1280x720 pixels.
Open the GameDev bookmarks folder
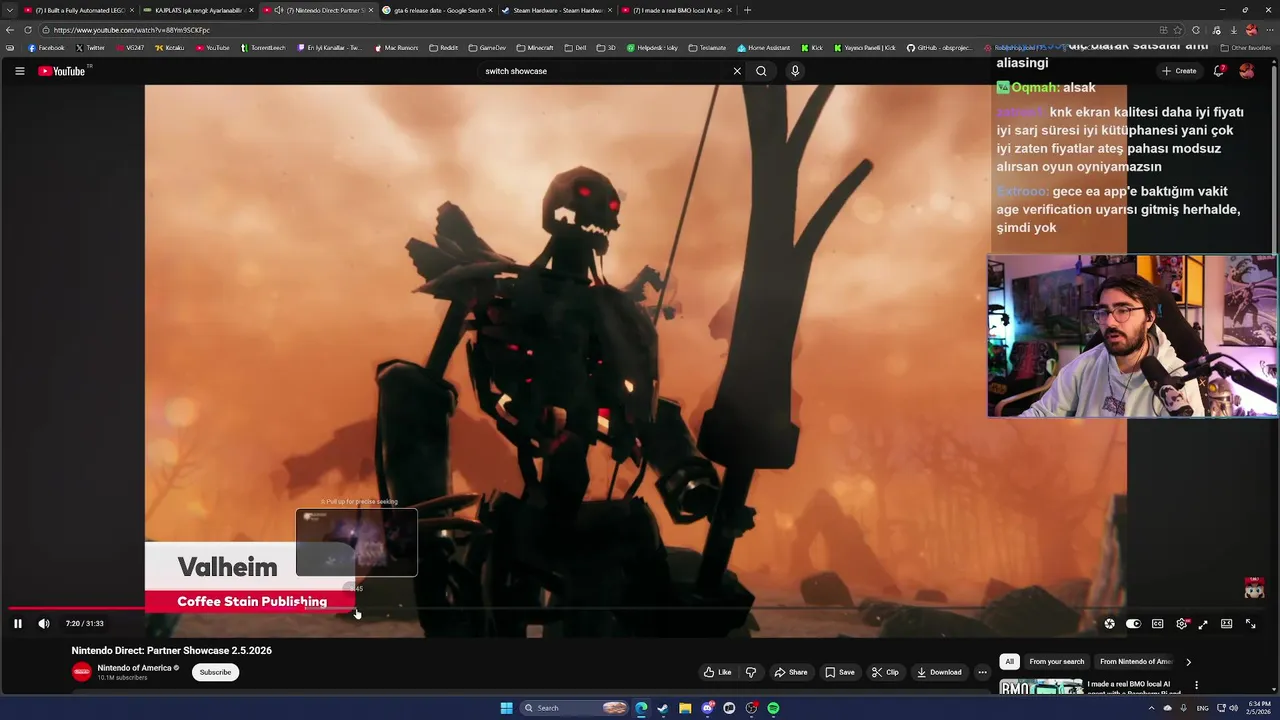487,48
